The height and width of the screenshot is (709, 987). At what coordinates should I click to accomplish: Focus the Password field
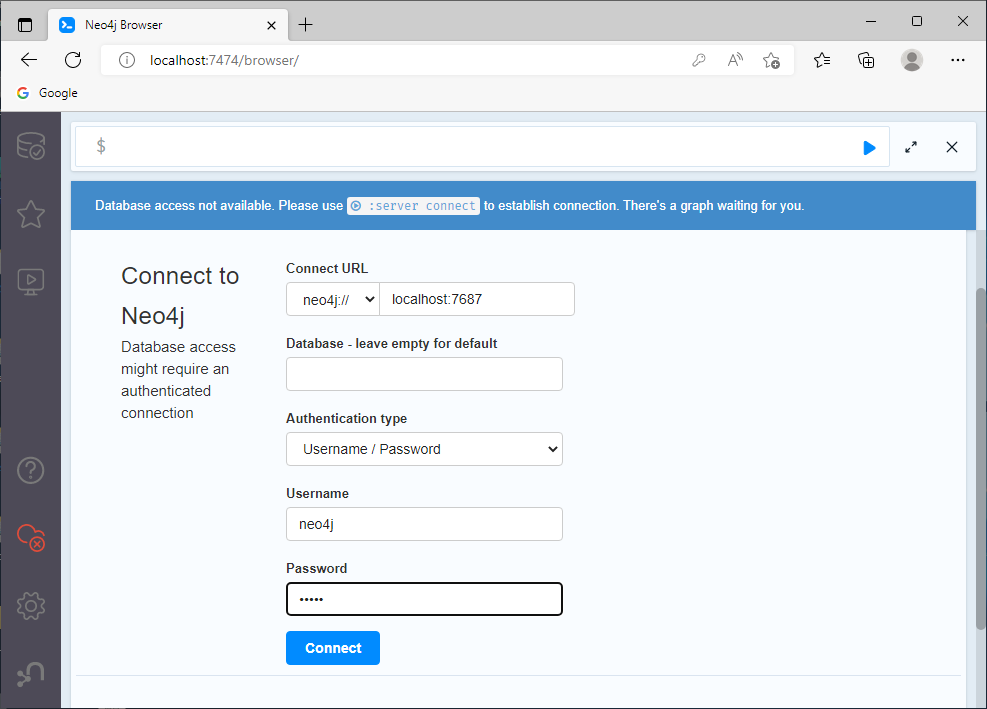pyautogui.click(x=424, y=599)
